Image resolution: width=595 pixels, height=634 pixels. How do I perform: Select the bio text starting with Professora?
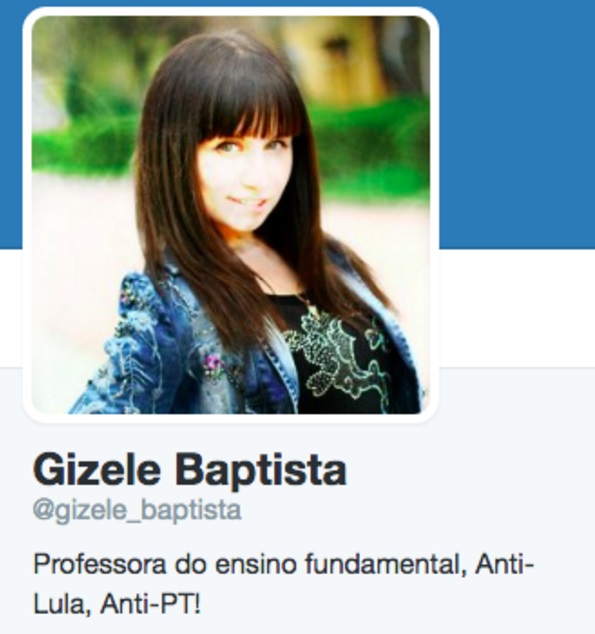pos(284,584)
